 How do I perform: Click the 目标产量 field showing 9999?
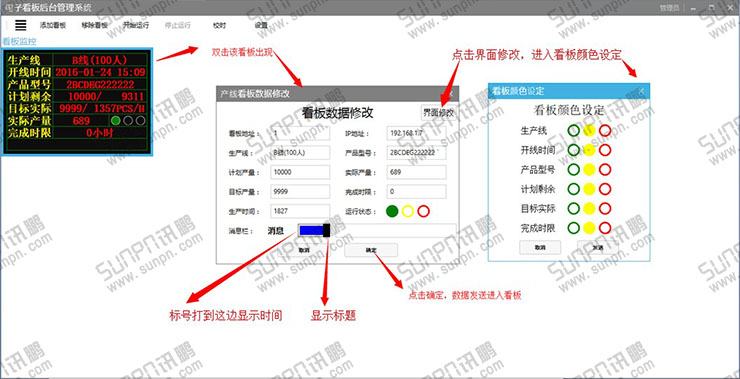[x=300, y=192]
